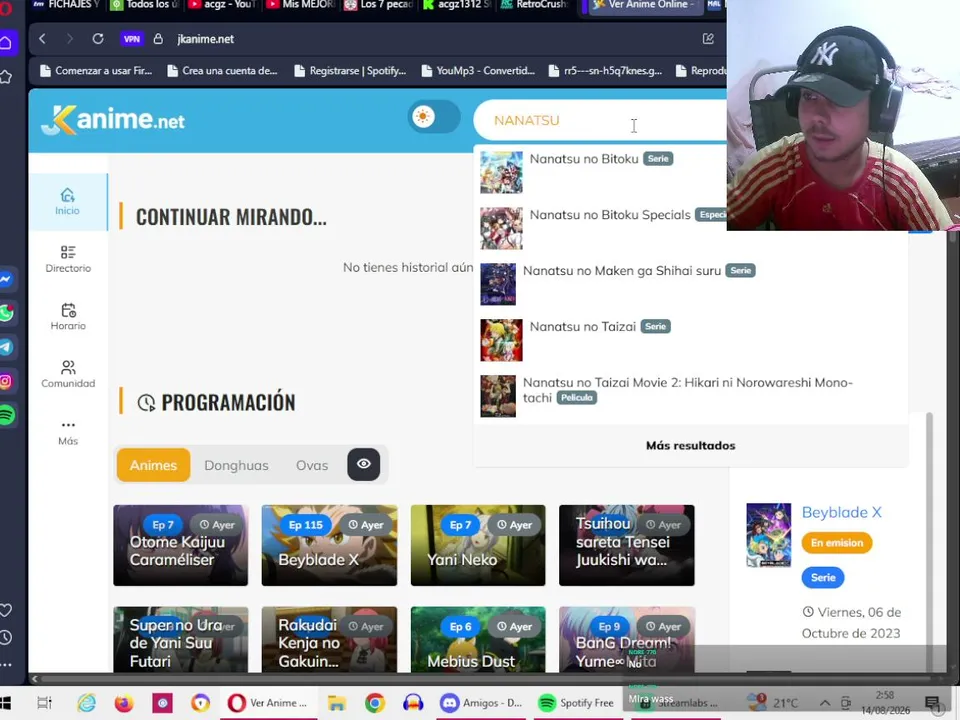This screenshot has height=720, width=960.
Task: Click the VPN badge in address bar
Action: tap(132, 39)
